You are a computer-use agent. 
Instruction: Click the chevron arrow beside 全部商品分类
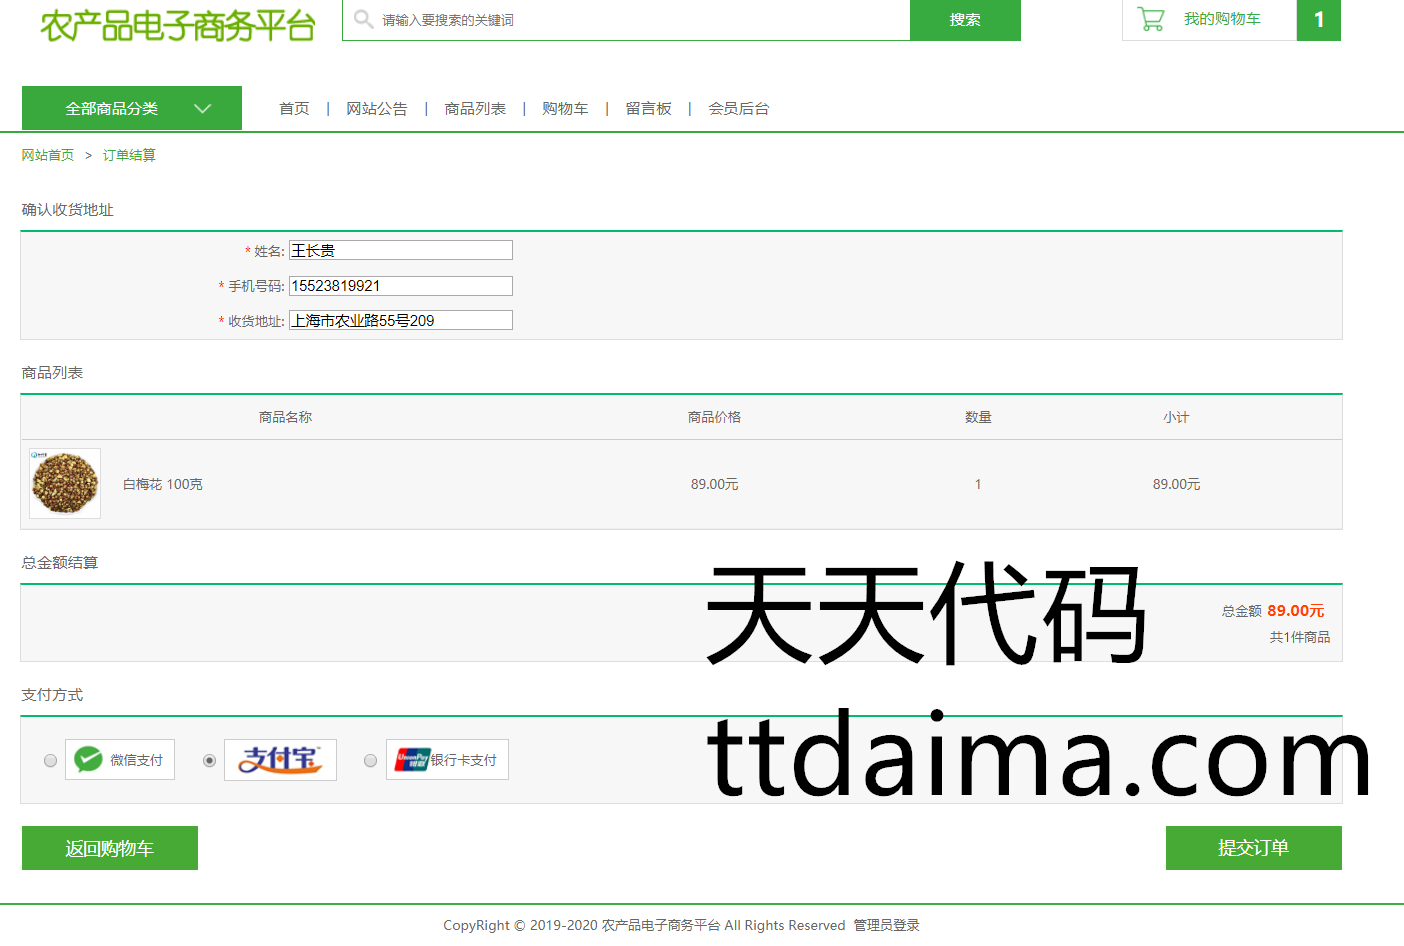click(203, 108)
